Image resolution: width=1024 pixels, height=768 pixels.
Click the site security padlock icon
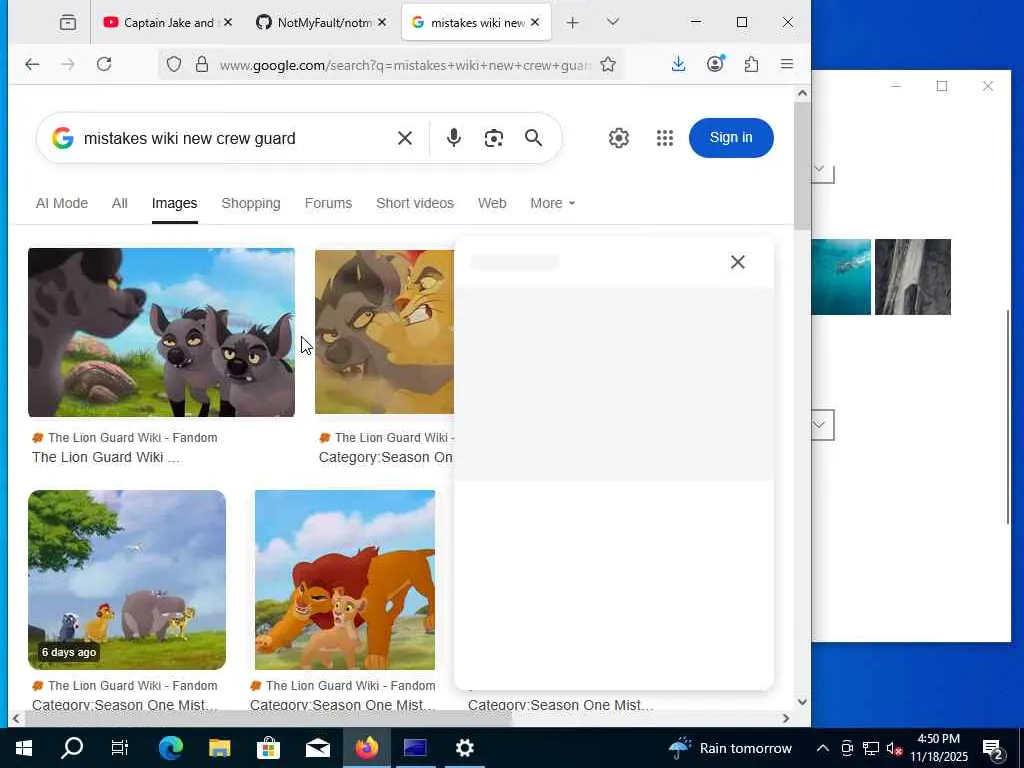tap(202, 64)
